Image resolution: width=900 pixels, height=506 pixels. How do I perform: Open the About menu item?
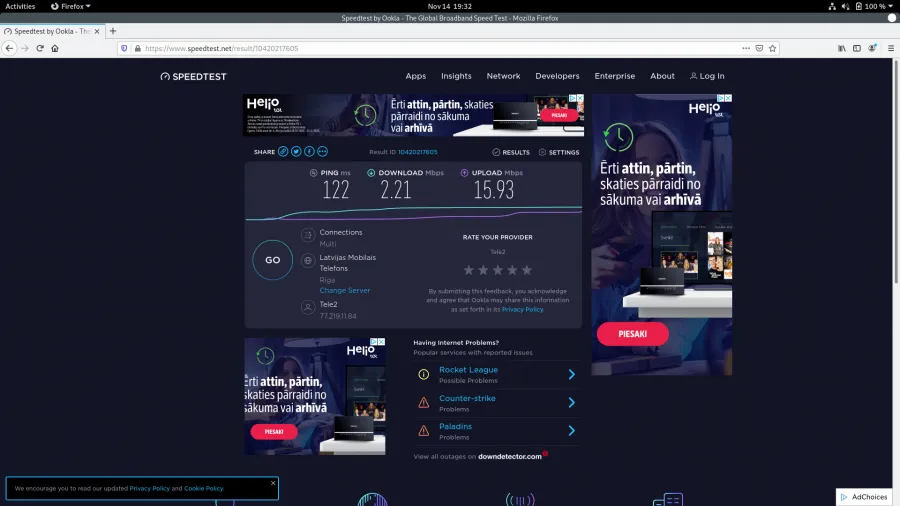pos(662,76)
